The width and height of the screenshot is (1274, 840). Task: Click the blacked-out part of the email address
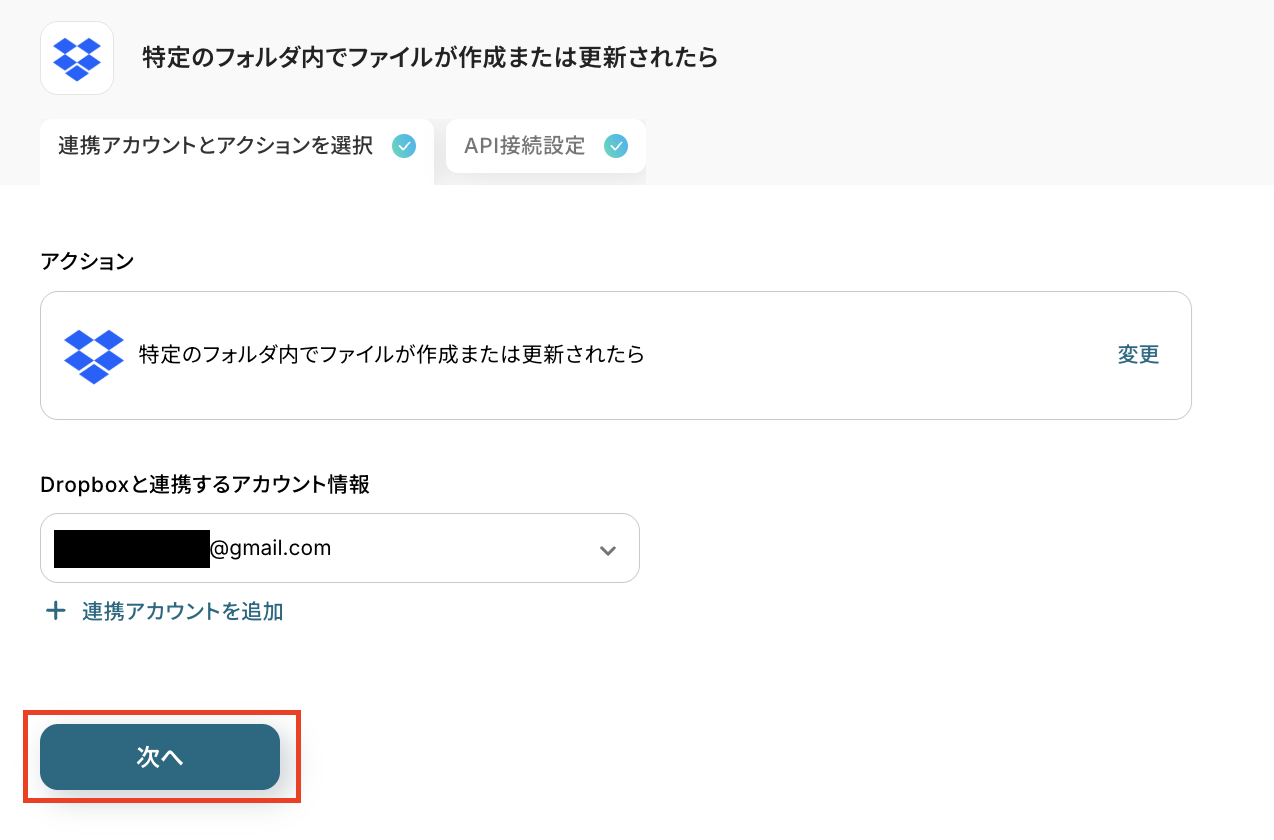pyautogui.click(x=132, y=548)
